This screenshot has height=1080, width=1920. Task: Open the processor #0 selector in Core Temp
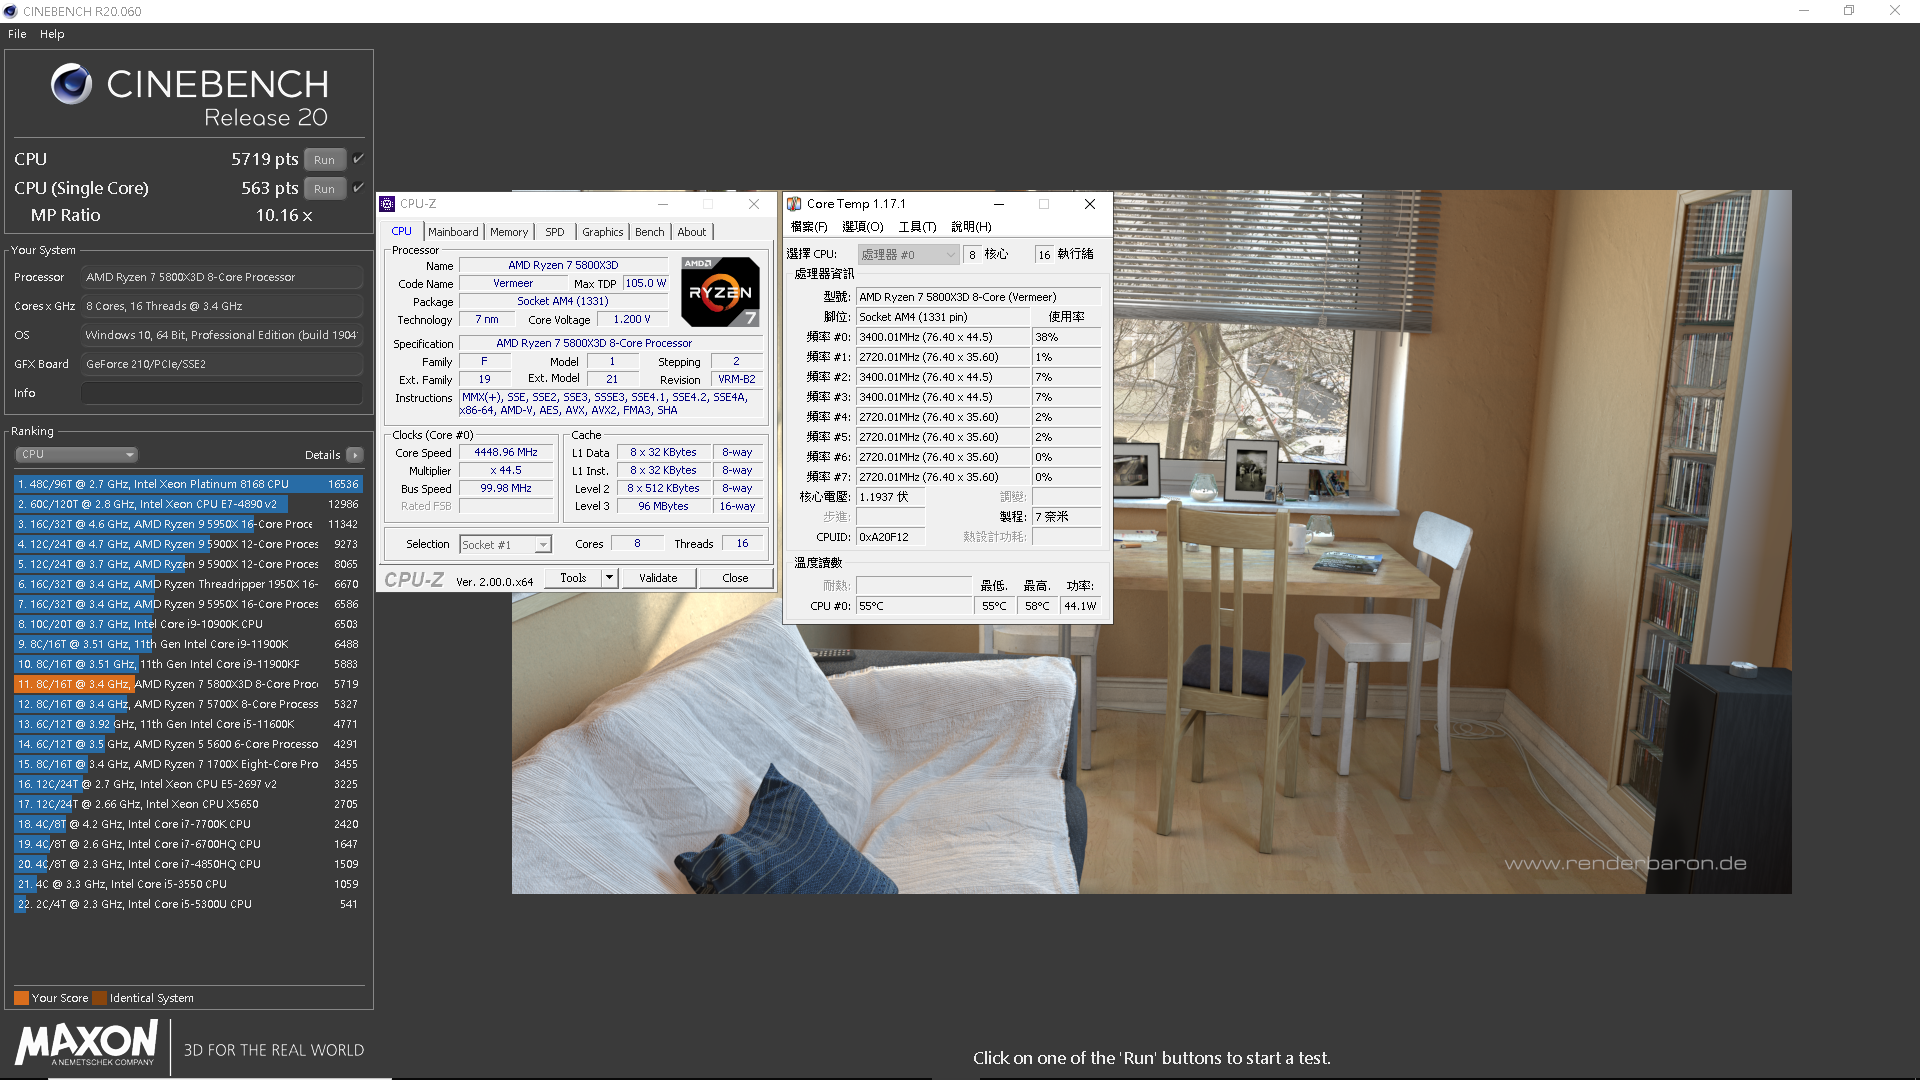pos(907,255)
